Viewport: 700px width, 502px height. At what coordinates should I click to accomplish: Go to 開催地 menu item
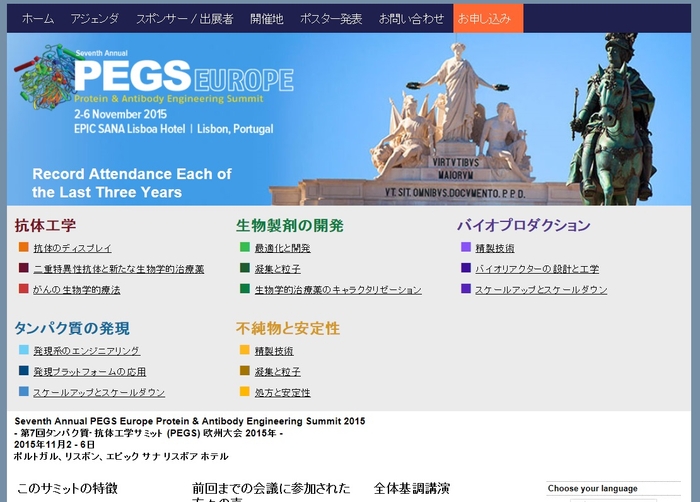point(267,19)
